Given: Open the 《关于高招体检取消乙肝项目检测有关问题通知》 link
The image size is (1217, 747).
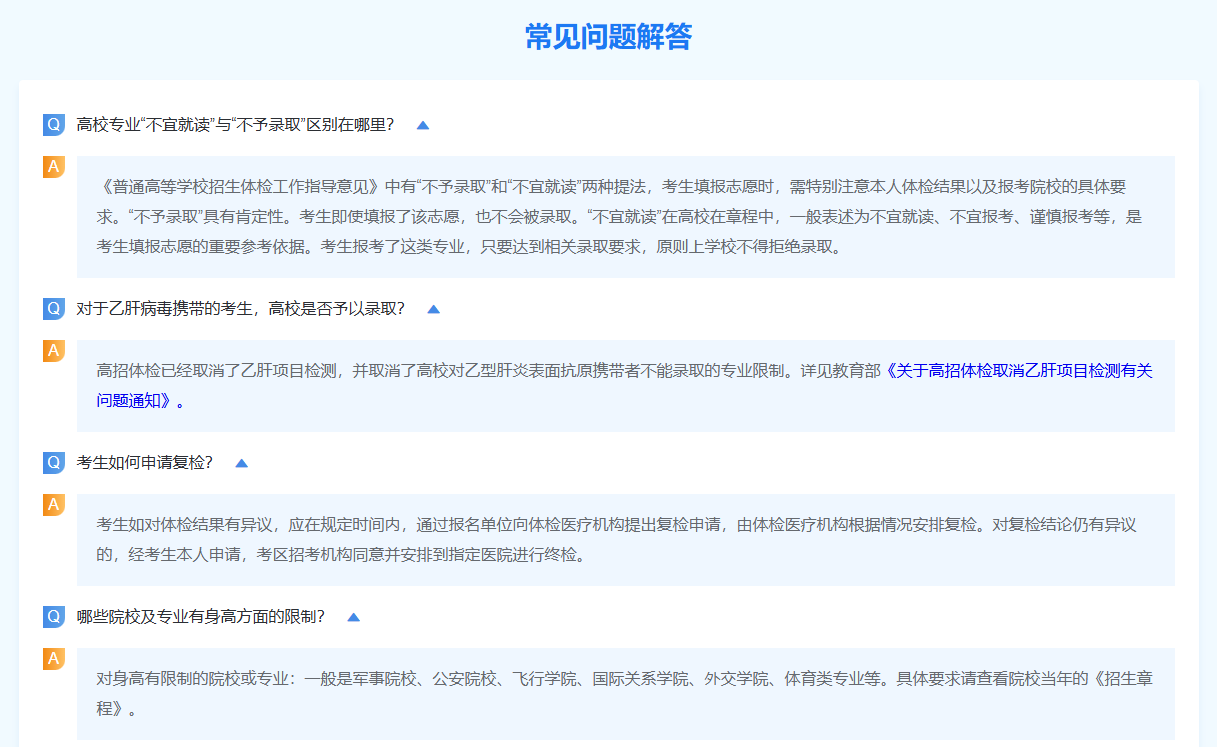Looking at the screenshot, I should coord(1019,371).
